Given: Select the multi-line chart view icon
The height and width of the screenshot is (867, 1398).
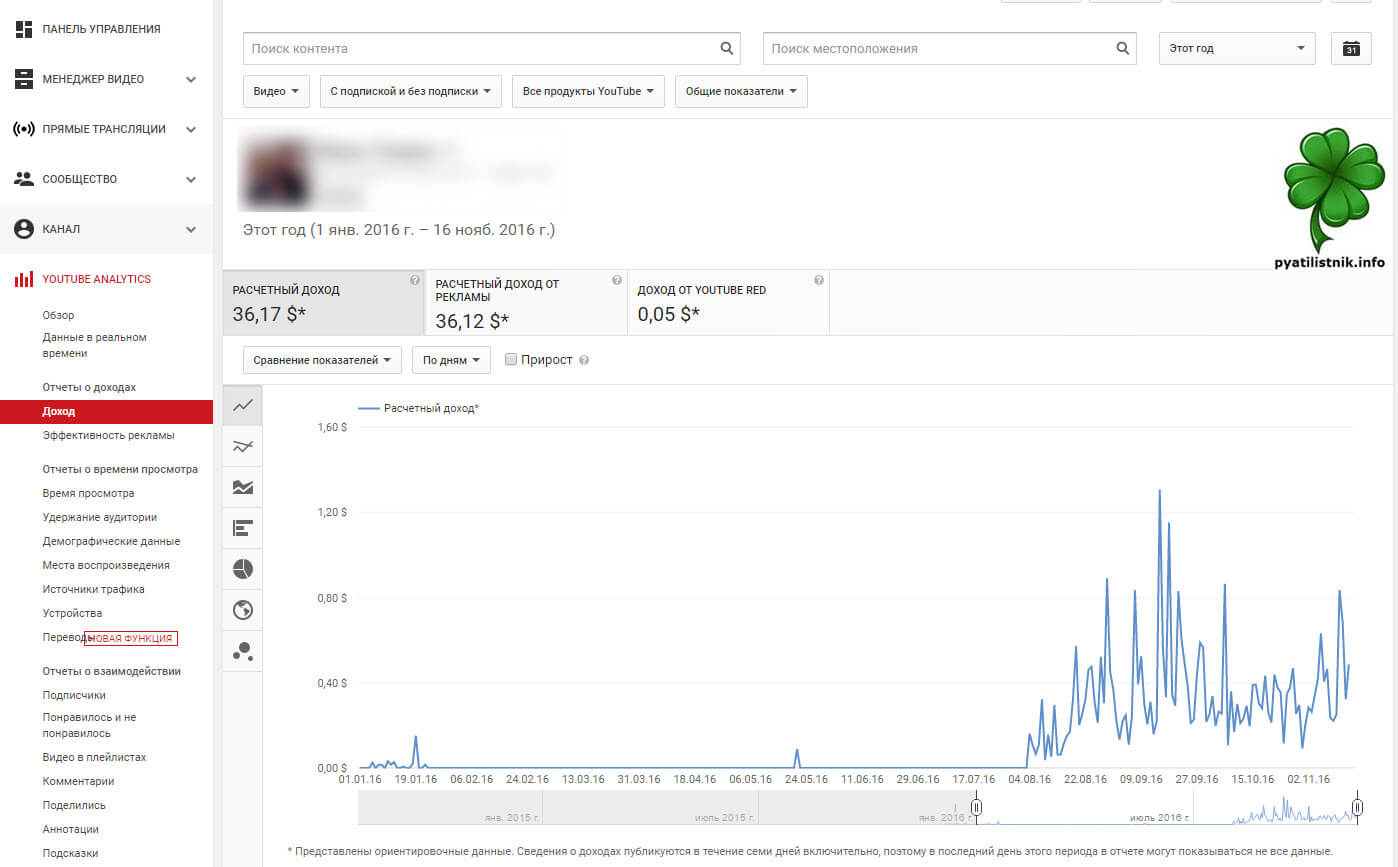Looking at the screenshot, I should click(242, 446).
